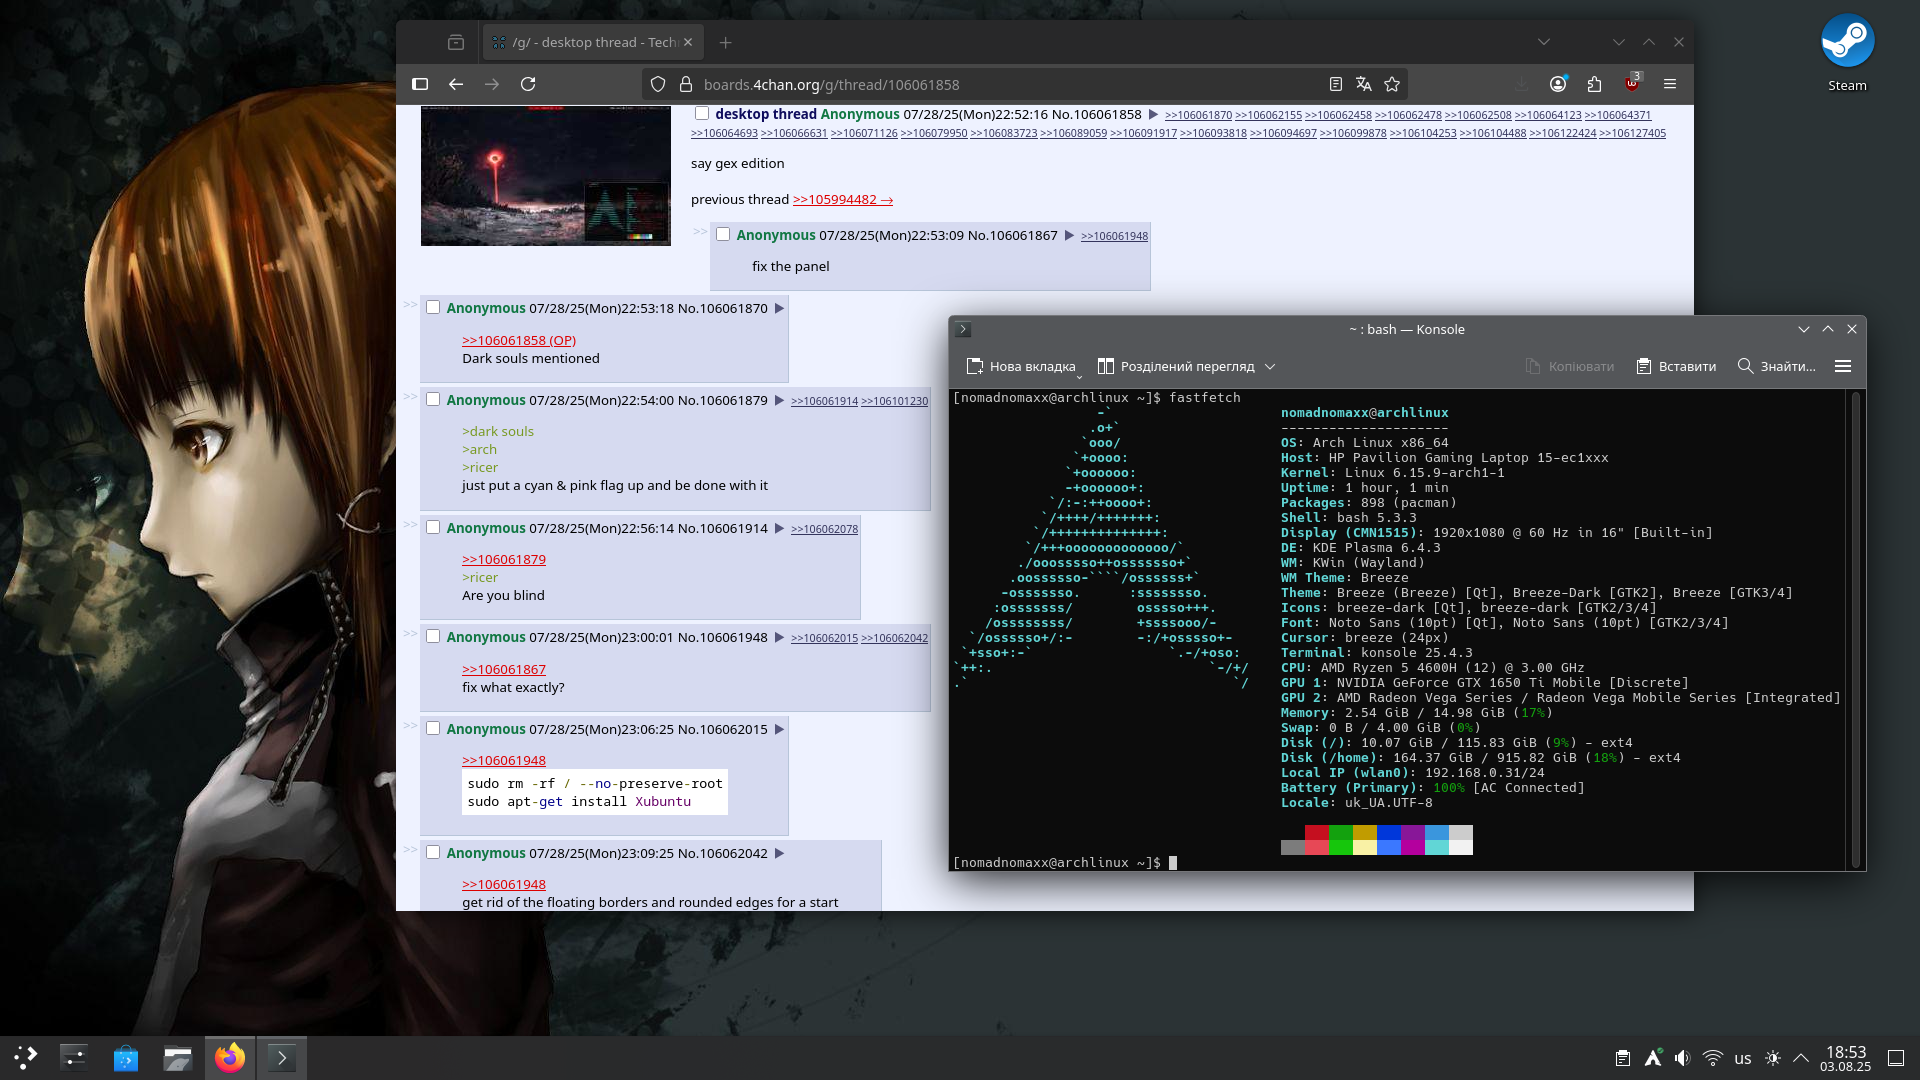Show site security padlock info
The width and height of the screenshot is (1920, 1080).
coord(686,84)
